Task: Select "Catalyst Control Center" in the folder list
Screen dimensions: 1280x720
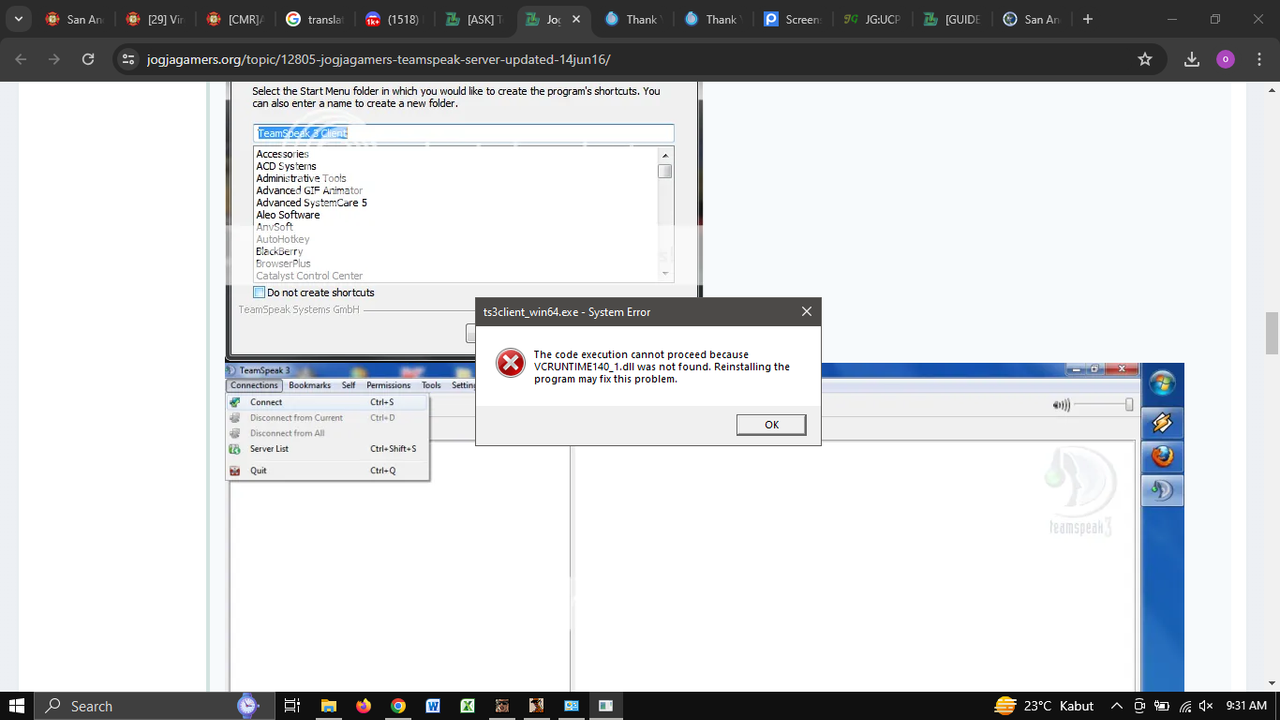Action: click(x=309, y=276)
